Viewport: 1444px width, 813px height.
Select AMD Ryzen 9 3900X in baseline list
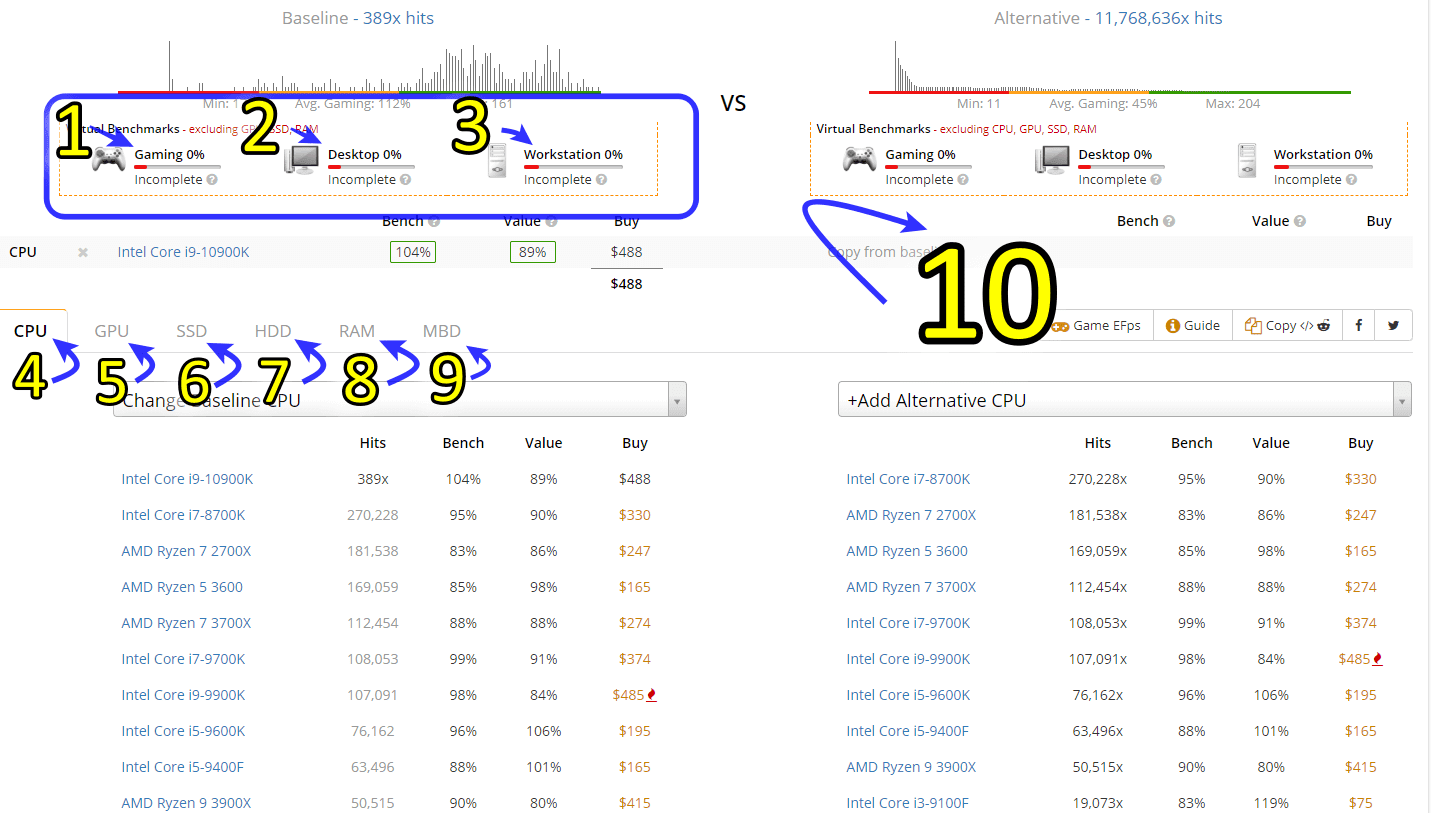[186, 803]
